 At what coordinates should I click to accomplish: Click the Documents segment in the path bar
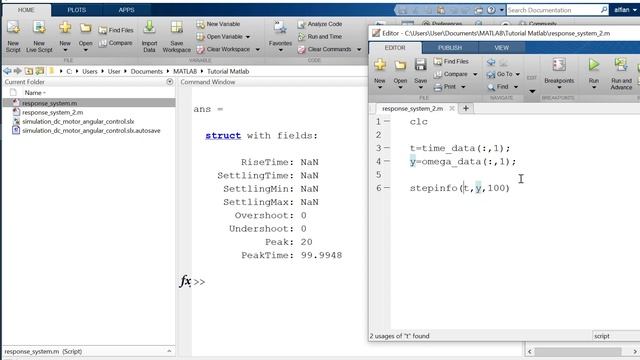coord(147,71)
